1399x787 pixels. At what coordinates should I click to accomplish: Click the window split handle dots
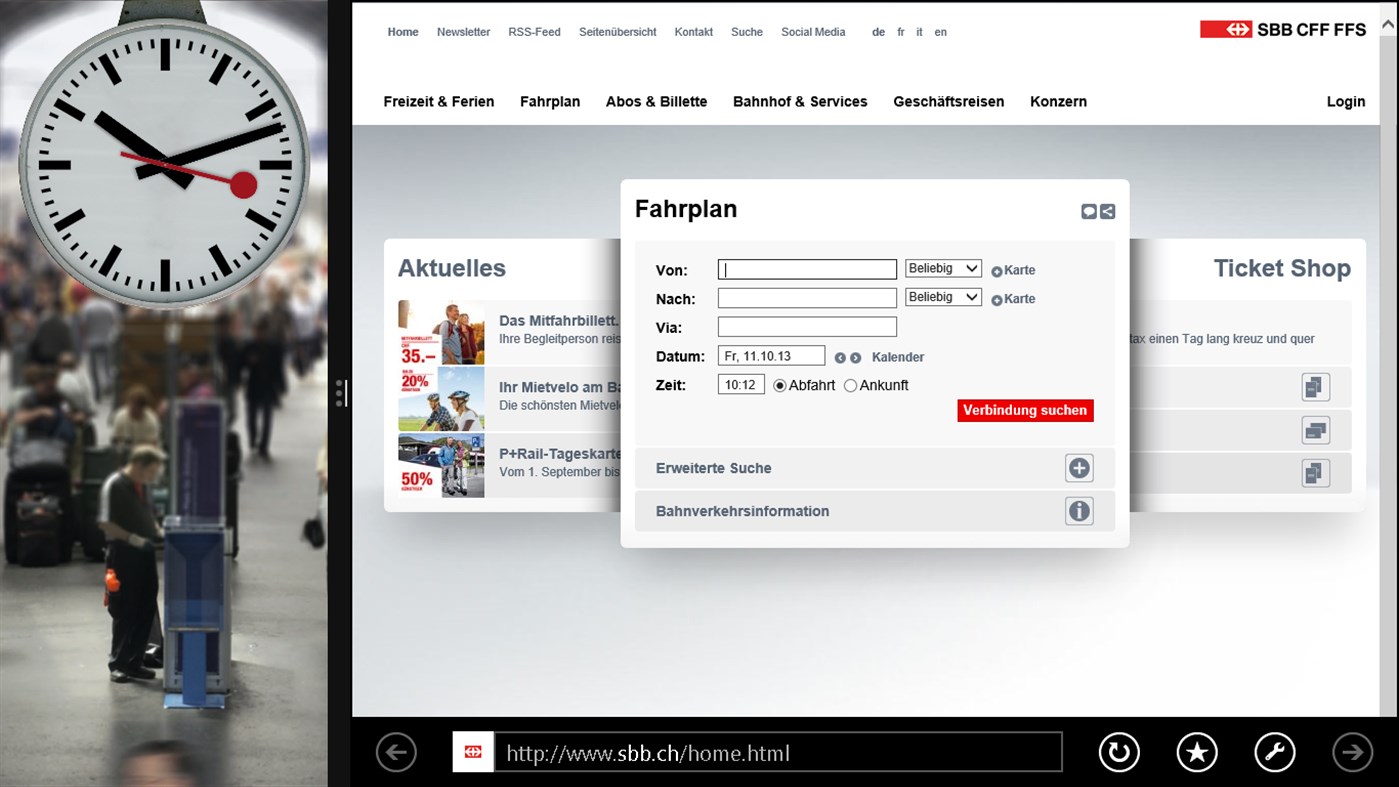tap(340, 393)
